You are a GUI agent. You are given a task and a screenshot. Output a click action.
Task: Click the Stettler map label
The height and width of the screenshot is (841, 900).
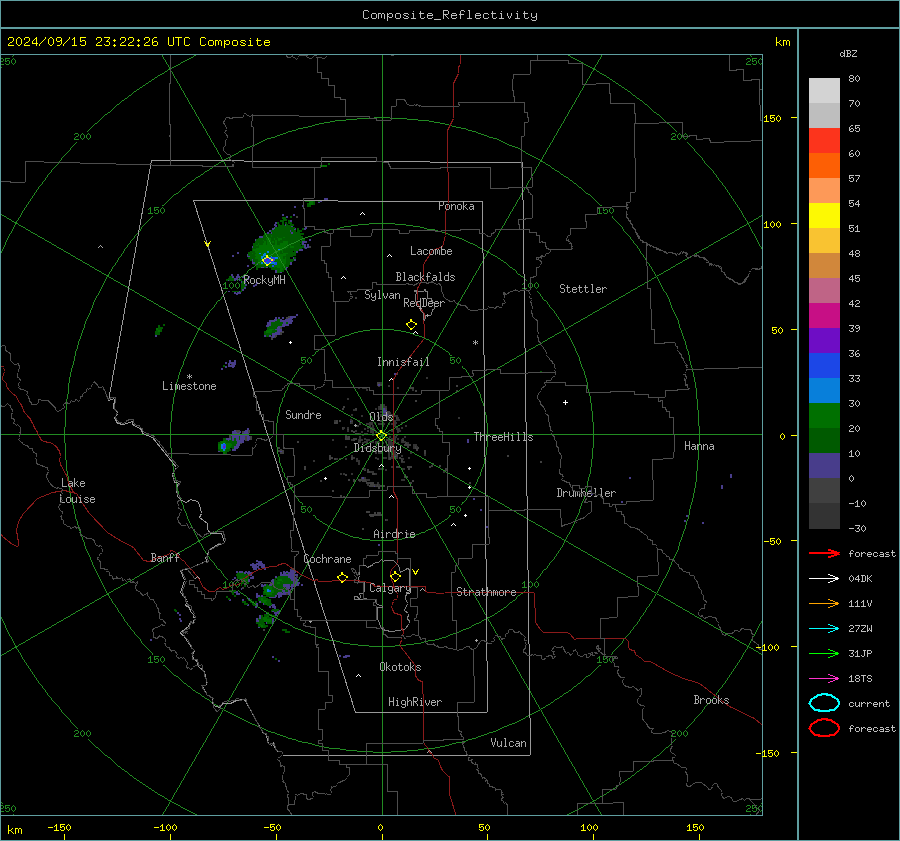pyautogui.click(x=583, y=289)
